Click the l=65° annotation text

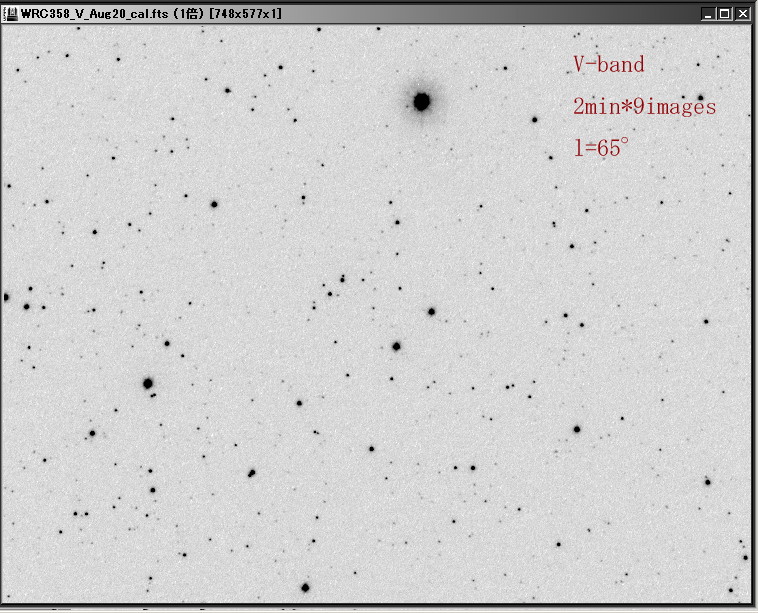click(601, 147)
